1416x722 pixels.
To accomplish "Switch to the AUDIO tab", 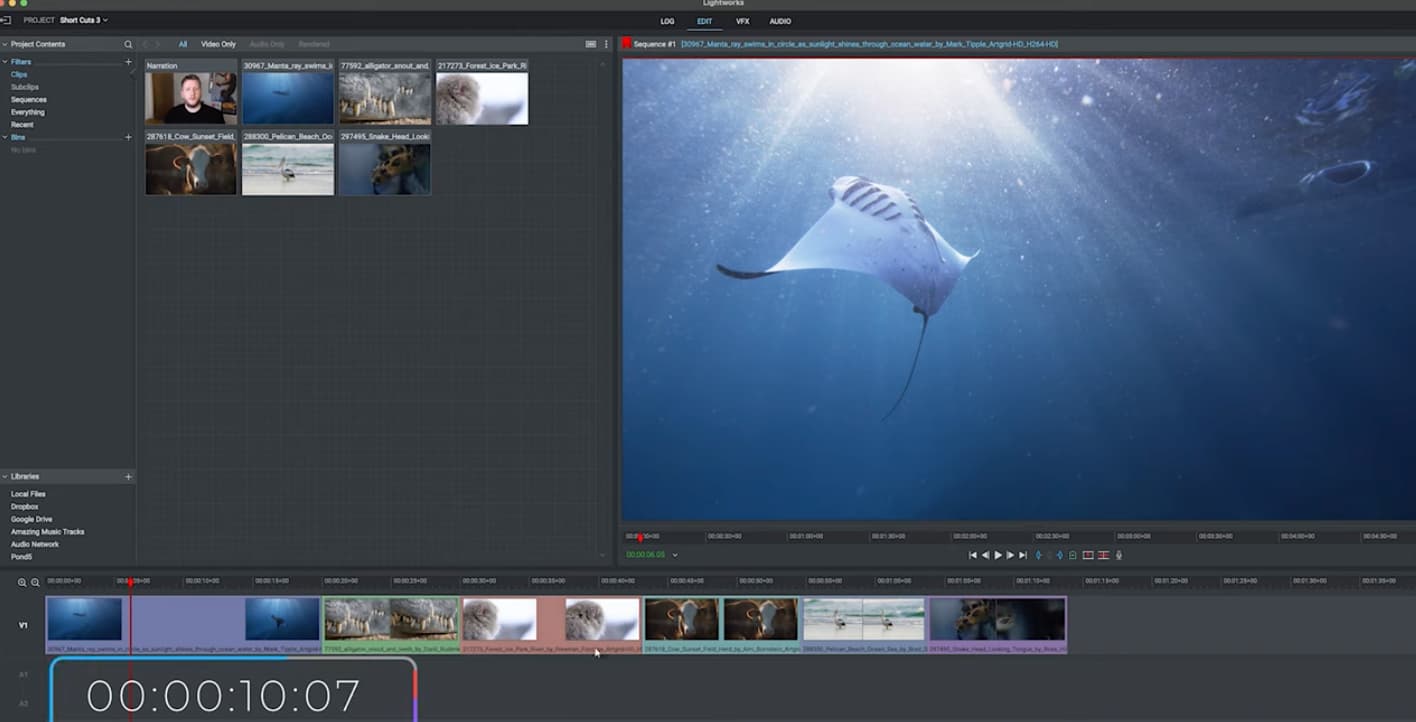I will click(x=780, y=21).
